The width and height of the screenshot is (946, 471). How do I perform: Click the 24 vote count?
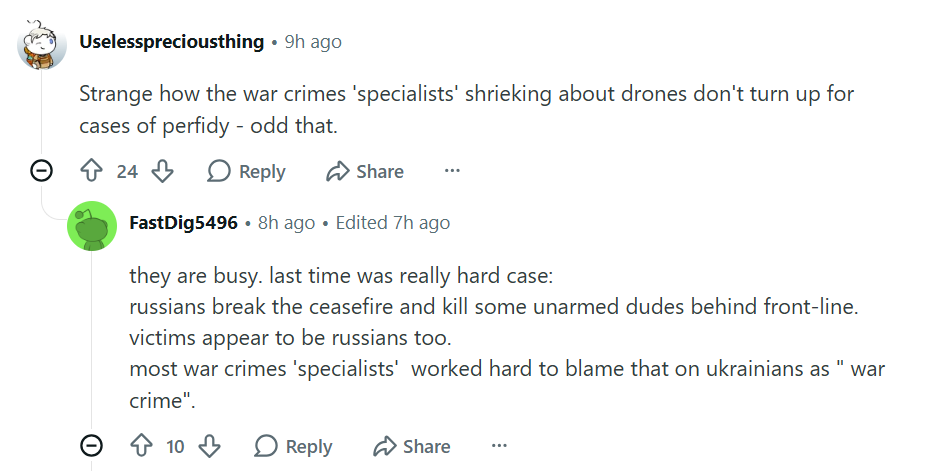[x=127, y=172]
